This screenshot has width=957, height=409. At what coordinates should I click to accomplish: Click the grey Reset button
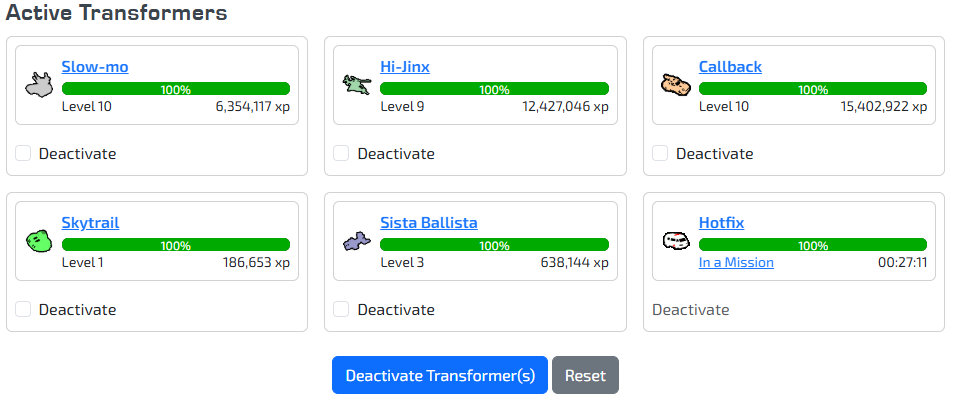[585, 376]
